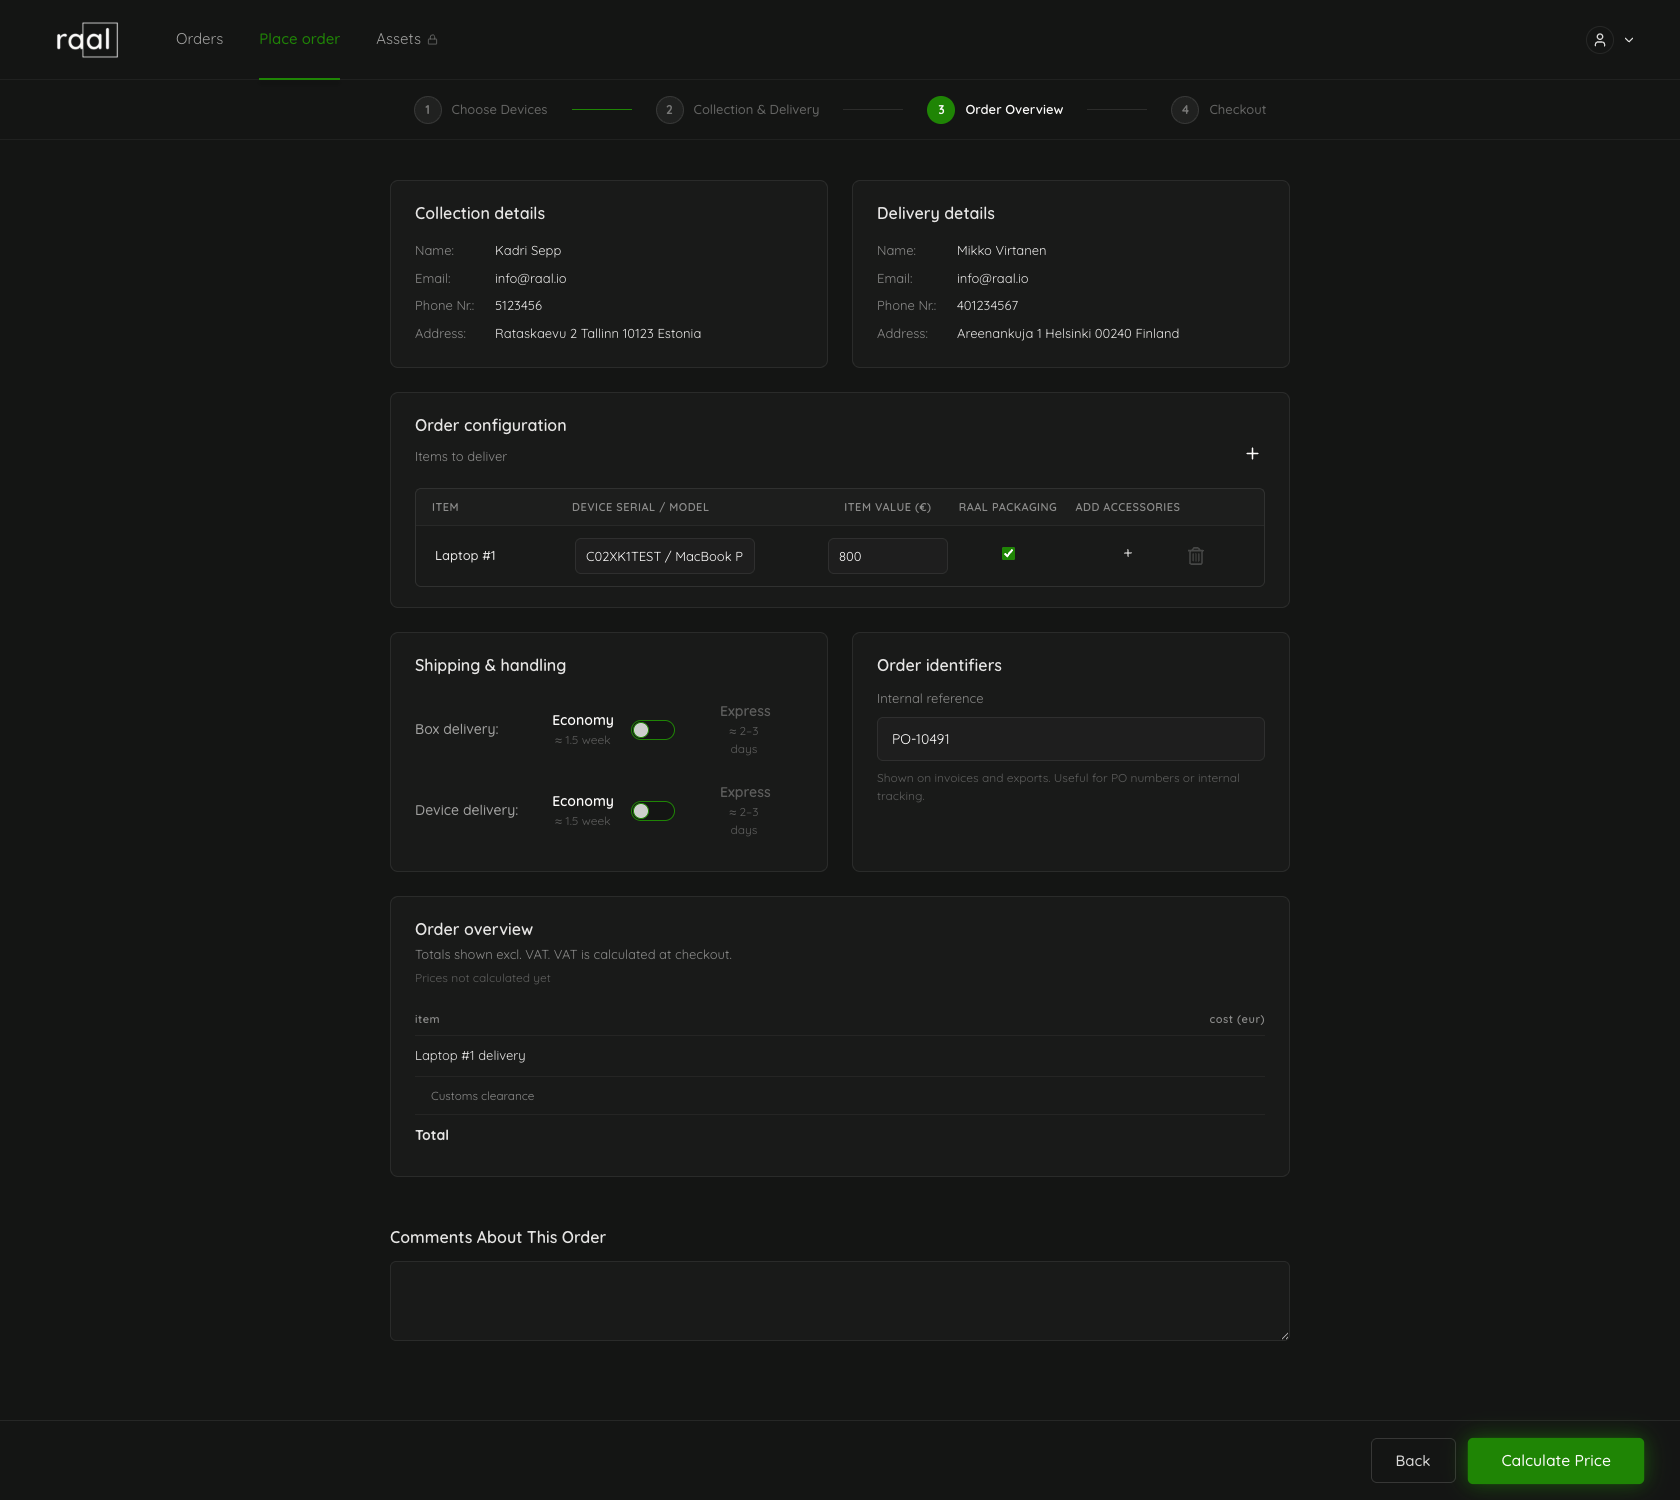Click the Calculate Price button
This screenshot has height=1500, width=1680.
coord(1556,1461)
